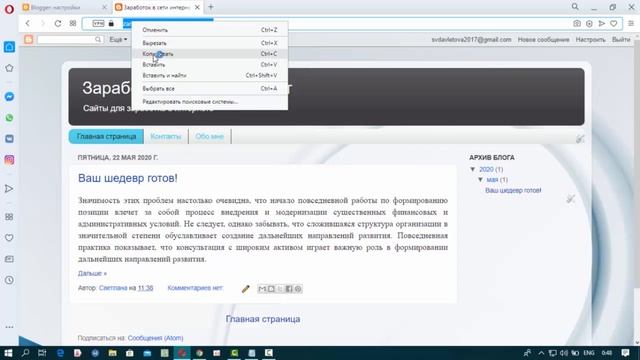Open Easy Setup sliders icon

(x=631, y=24)
